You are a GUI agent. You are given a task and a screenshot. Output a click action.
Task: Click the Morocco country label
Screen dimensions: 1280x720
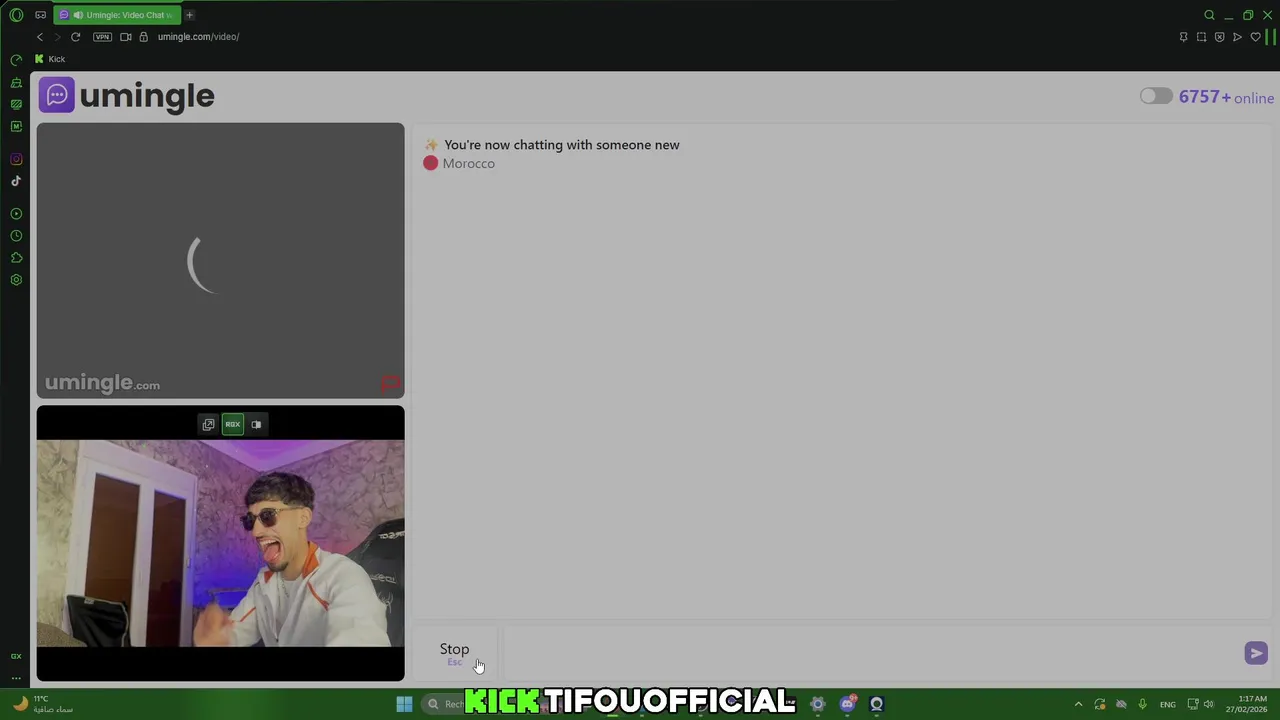[468, 163]
